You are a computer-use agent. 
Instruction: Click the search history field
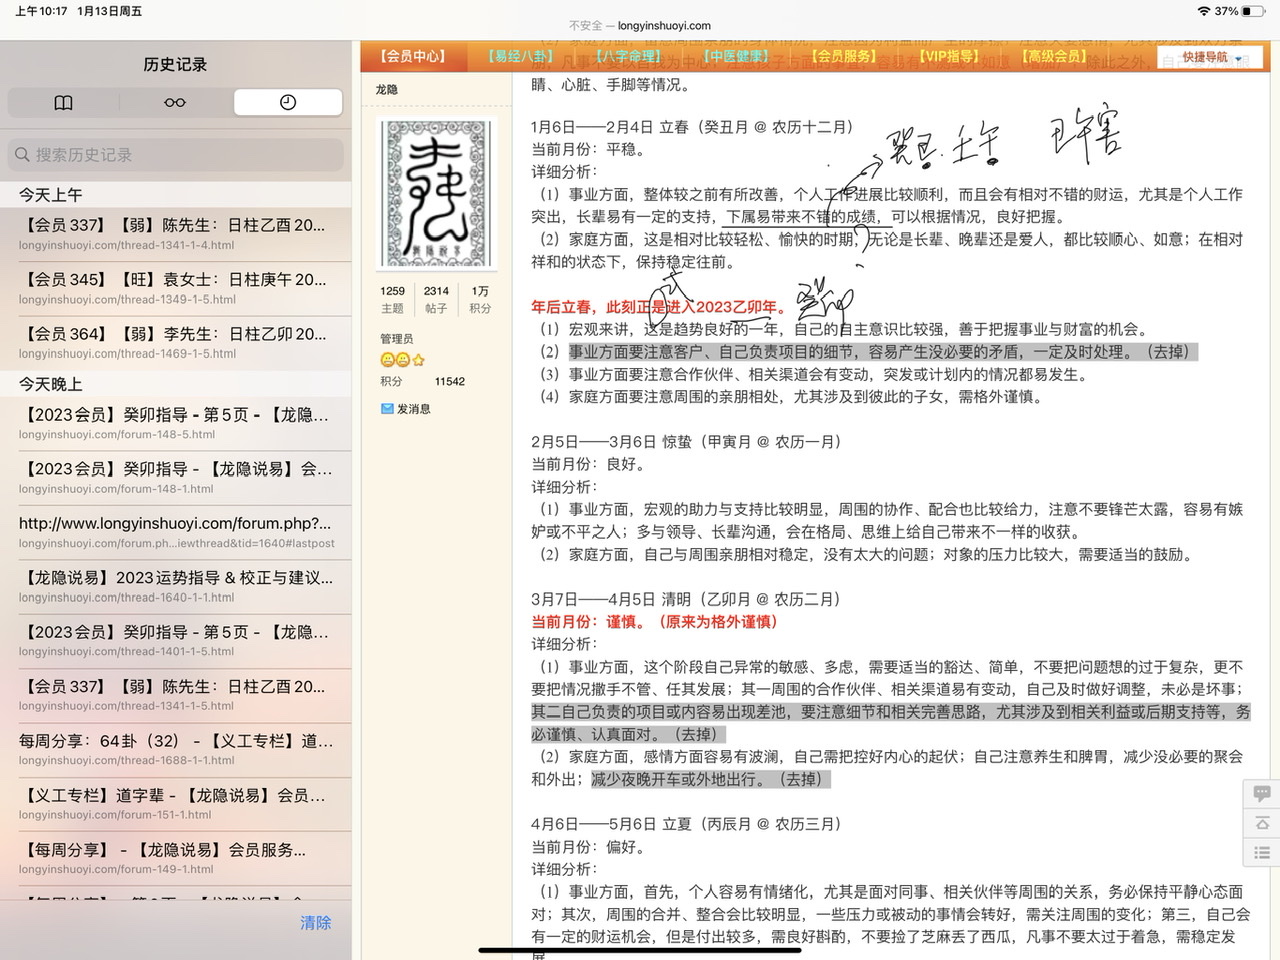[176, 155]
